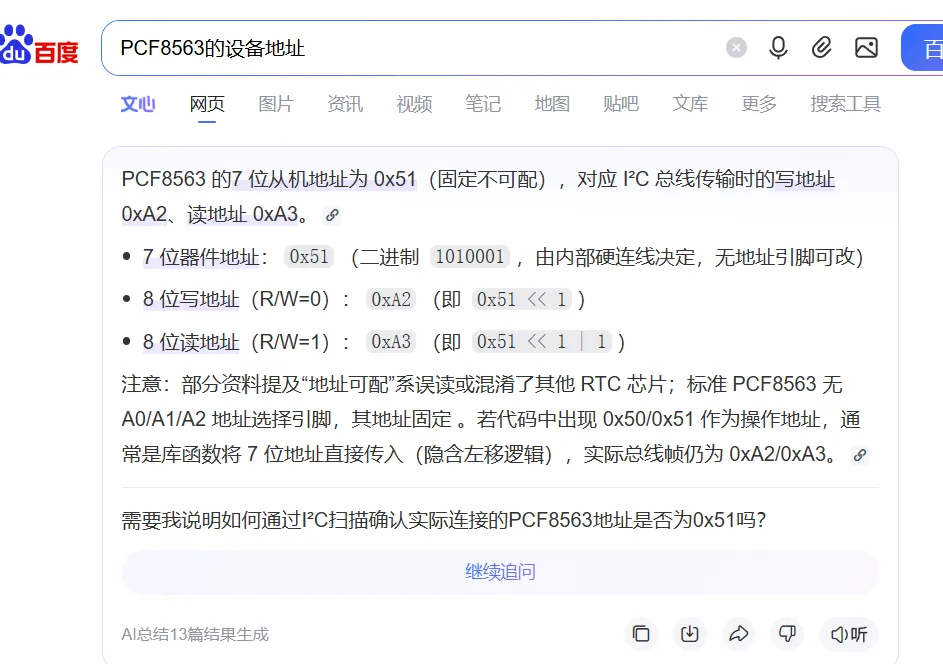The width and height of the screenshot is (943, 664).
Task: Select the 网页 tab
Action: [x=207, y=104]
